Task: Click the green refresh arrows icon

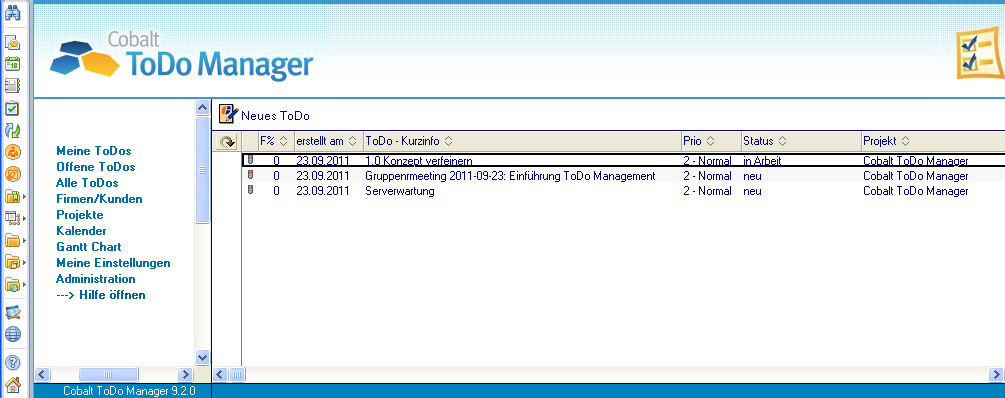Action: click(13, 130)
